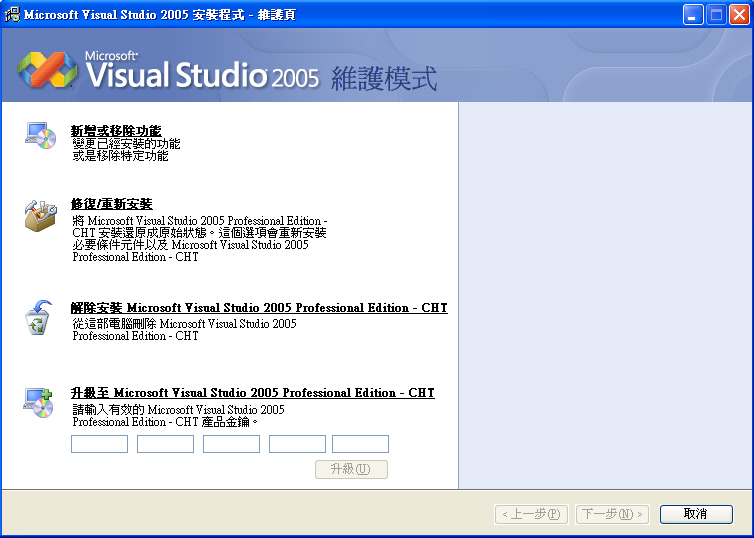754x538 pixels.
Task: Click the toolbox icon beside 修復/重新安裝
Action: pos(41,216)
